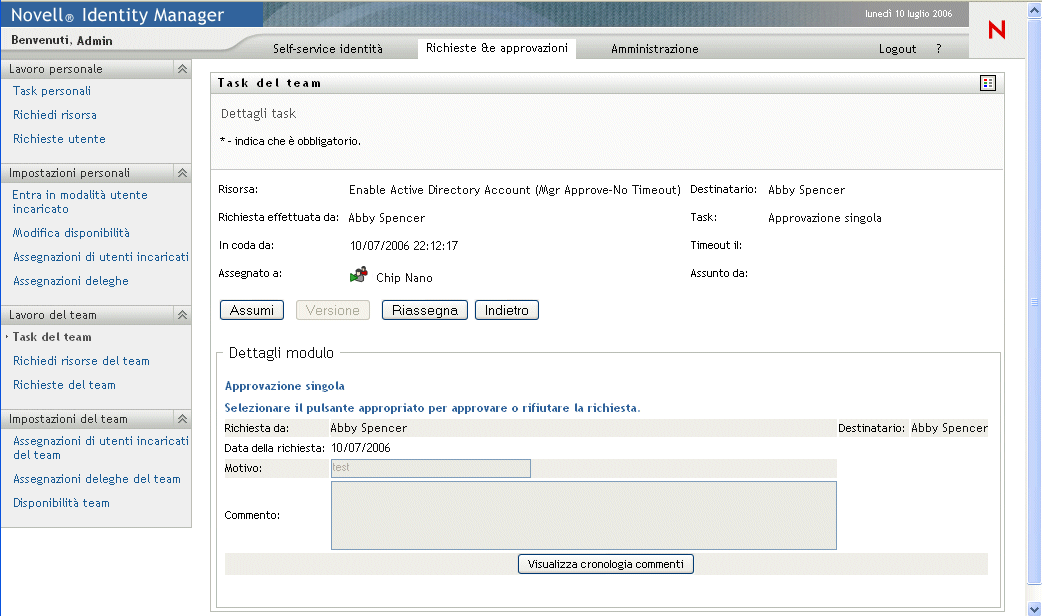This screenshot has width=1042, height=616.
Task: Collapse the Impostazioni personali section
Action: [182, 173]
